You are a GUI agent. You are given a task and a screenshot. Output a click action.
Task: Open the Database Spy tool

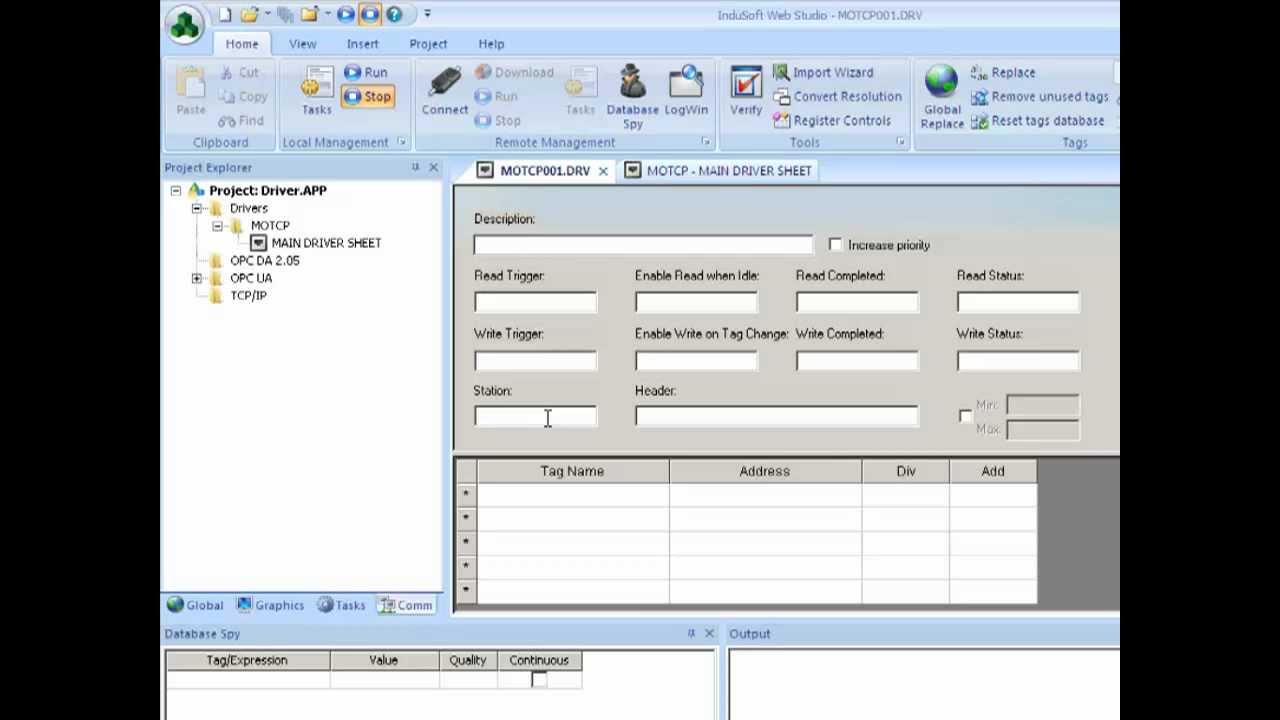[x=632, y=97]
